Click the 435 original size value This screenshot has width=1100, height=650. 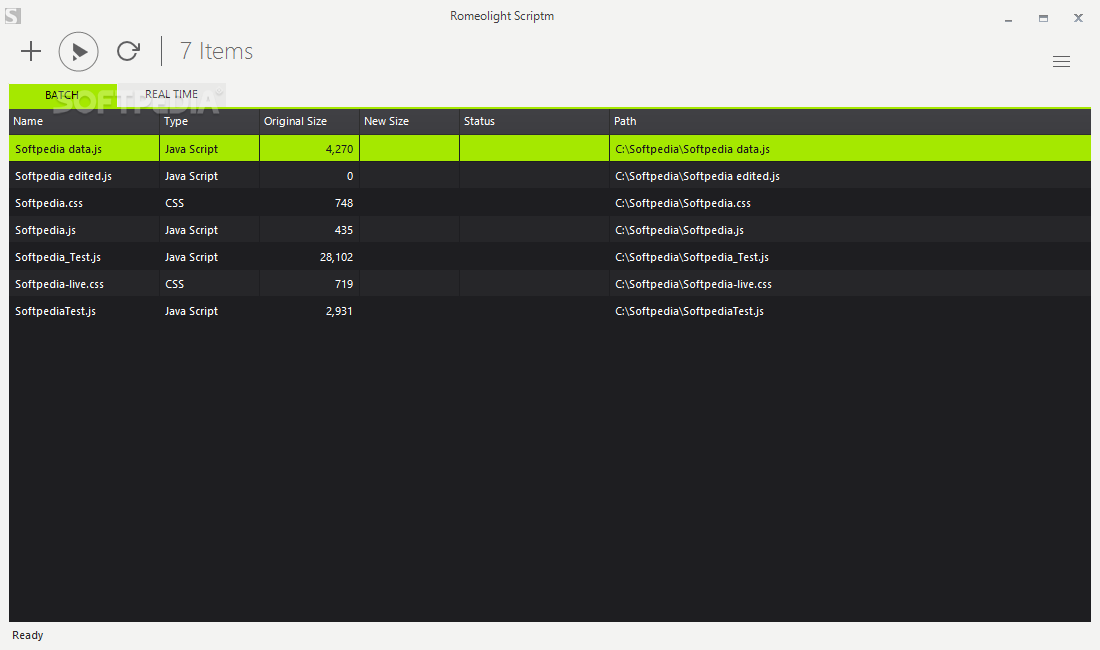pyautogui.click(x=344, y=230)
